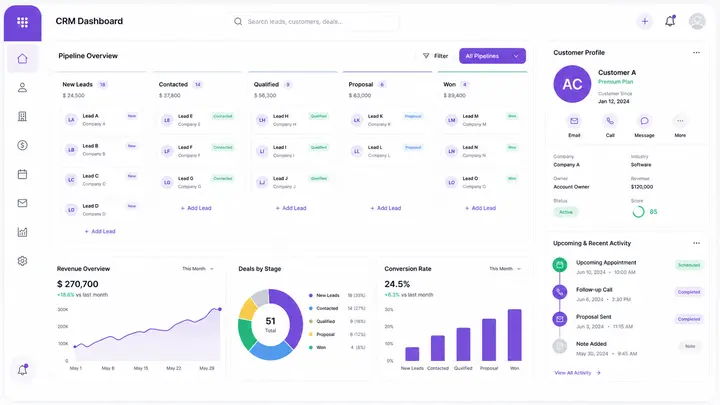
Task: Click the Follow-up Call phone icon
Action: pyautogui.click(x=559, y=292)
